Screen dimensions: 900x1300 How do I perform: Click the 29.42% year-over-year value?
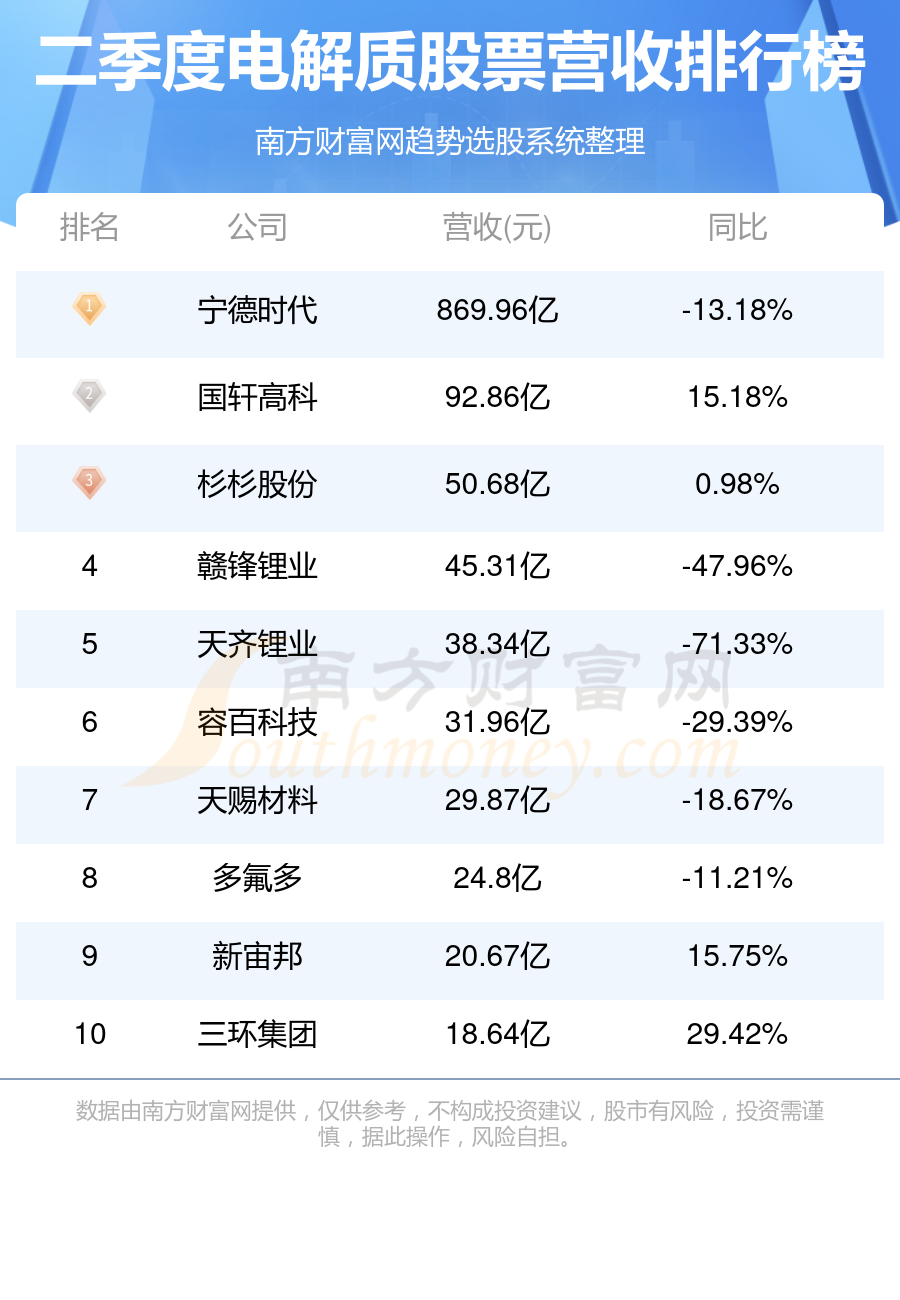737,1034
